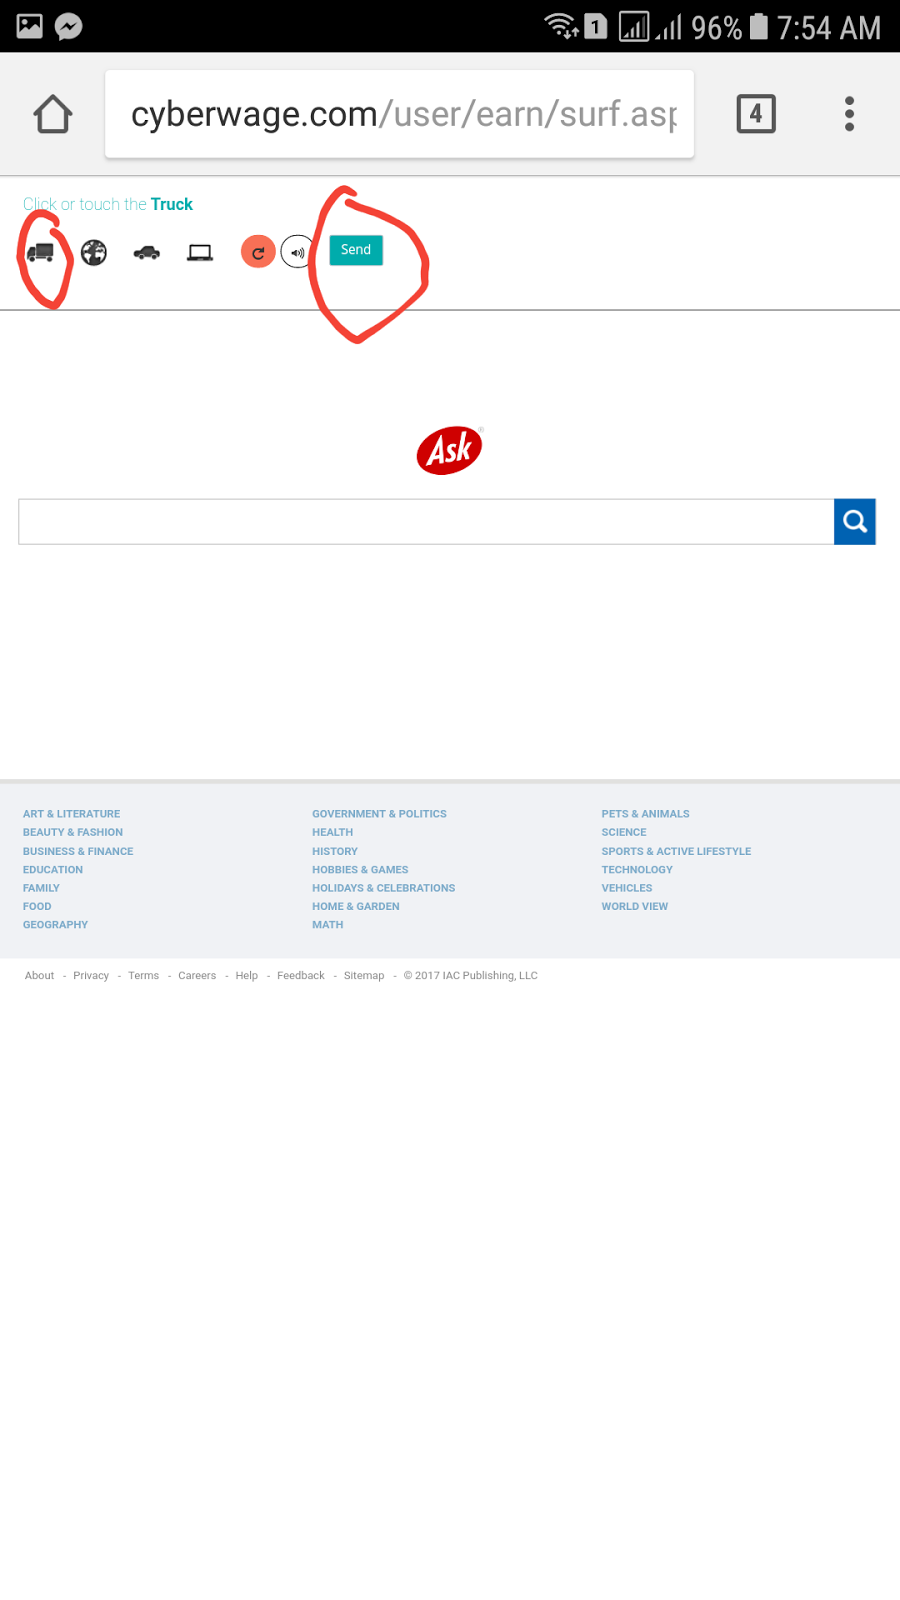
Task: Open the History category link
Action: coord(334,851)
